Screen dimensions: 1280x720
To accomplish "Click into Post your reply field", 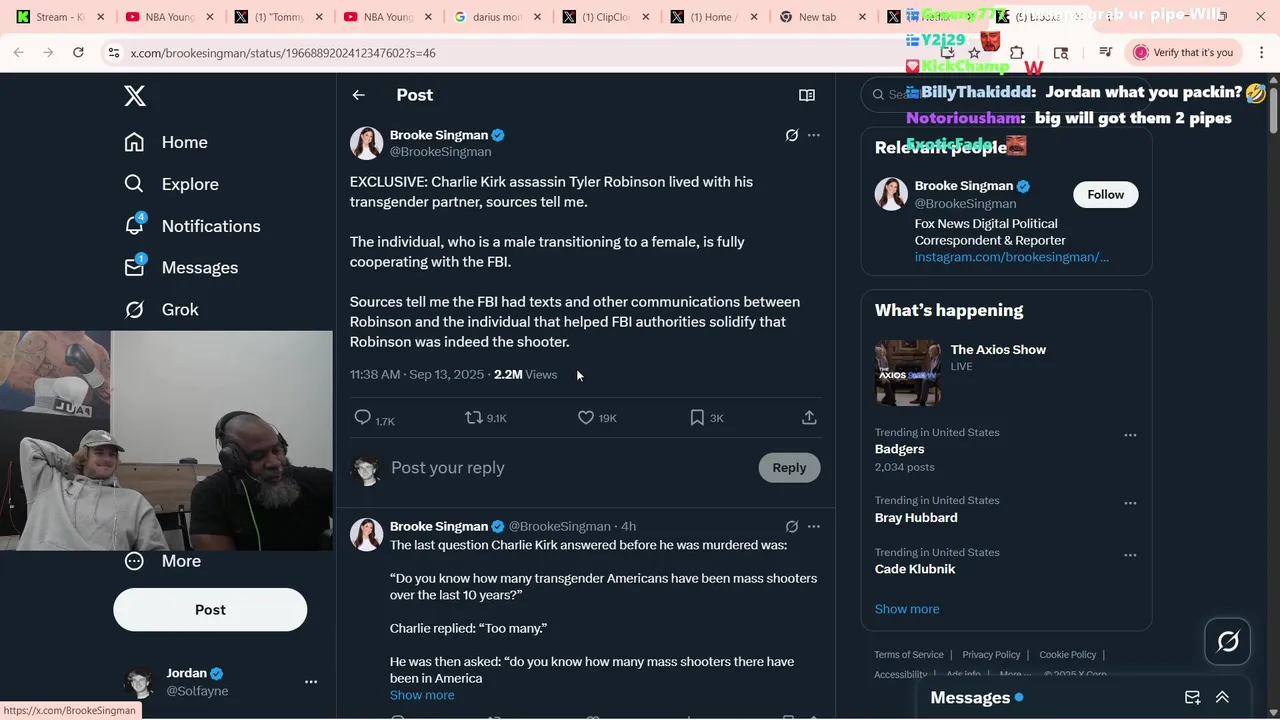I will coord(570,468).
